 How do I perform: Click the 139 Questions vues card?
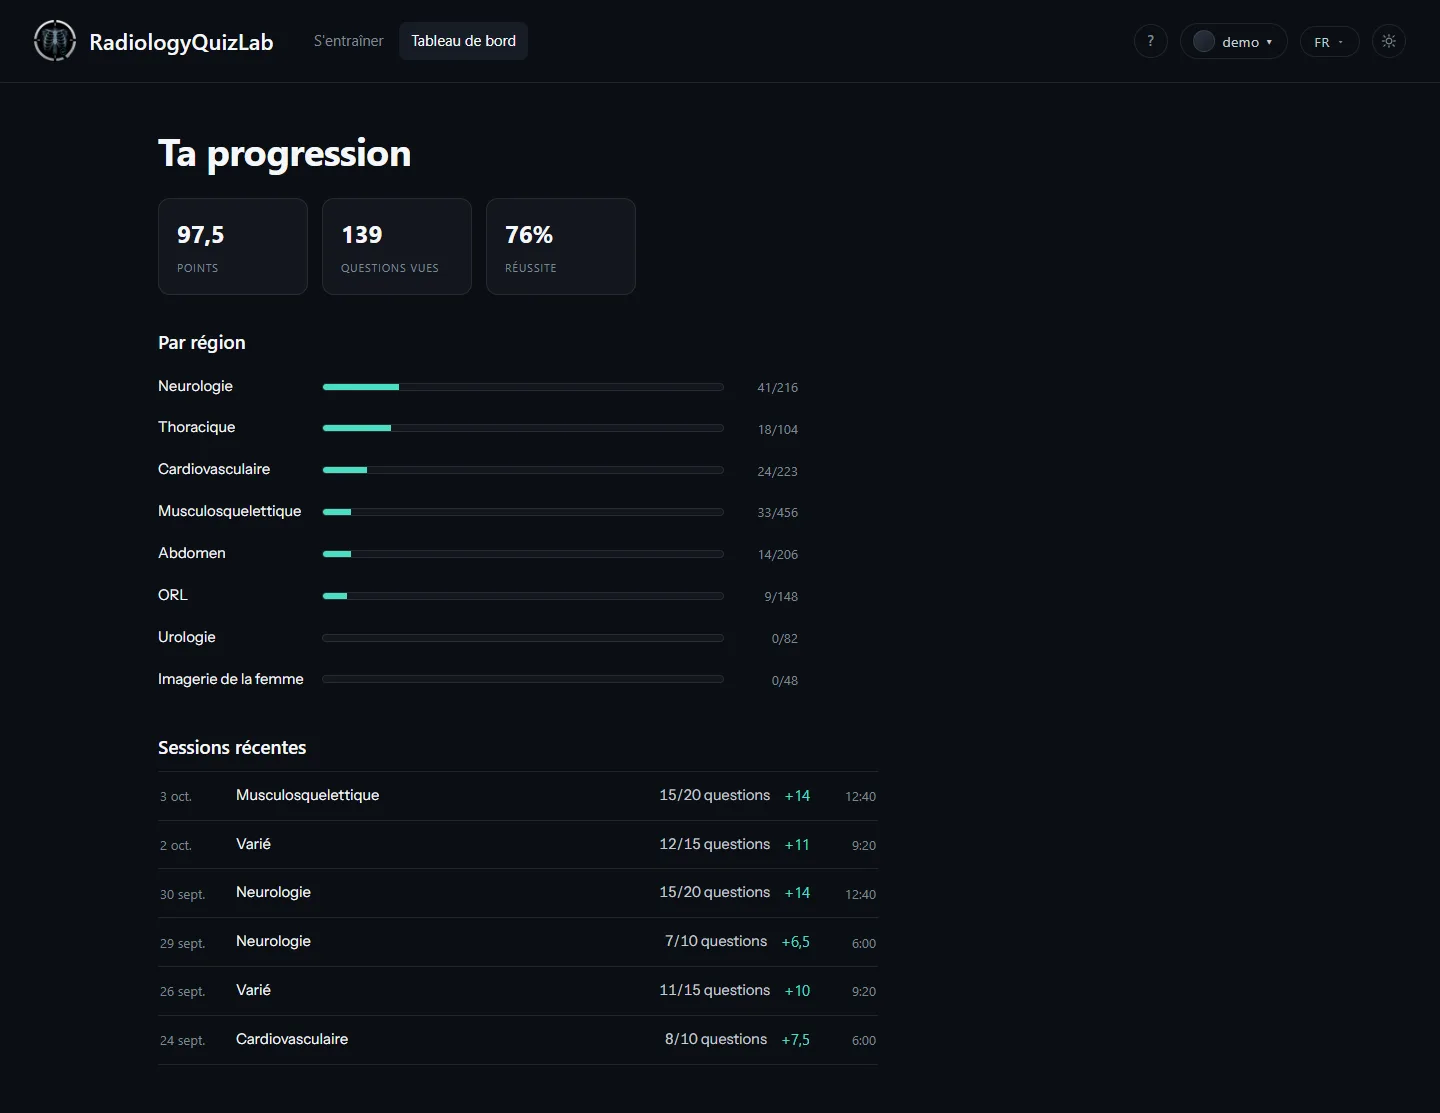coord(397,246)
